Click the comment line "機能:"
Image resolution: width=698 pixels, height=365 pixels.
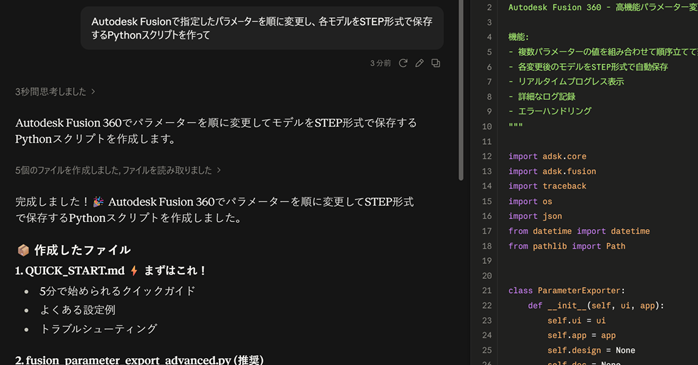point(519,37)
